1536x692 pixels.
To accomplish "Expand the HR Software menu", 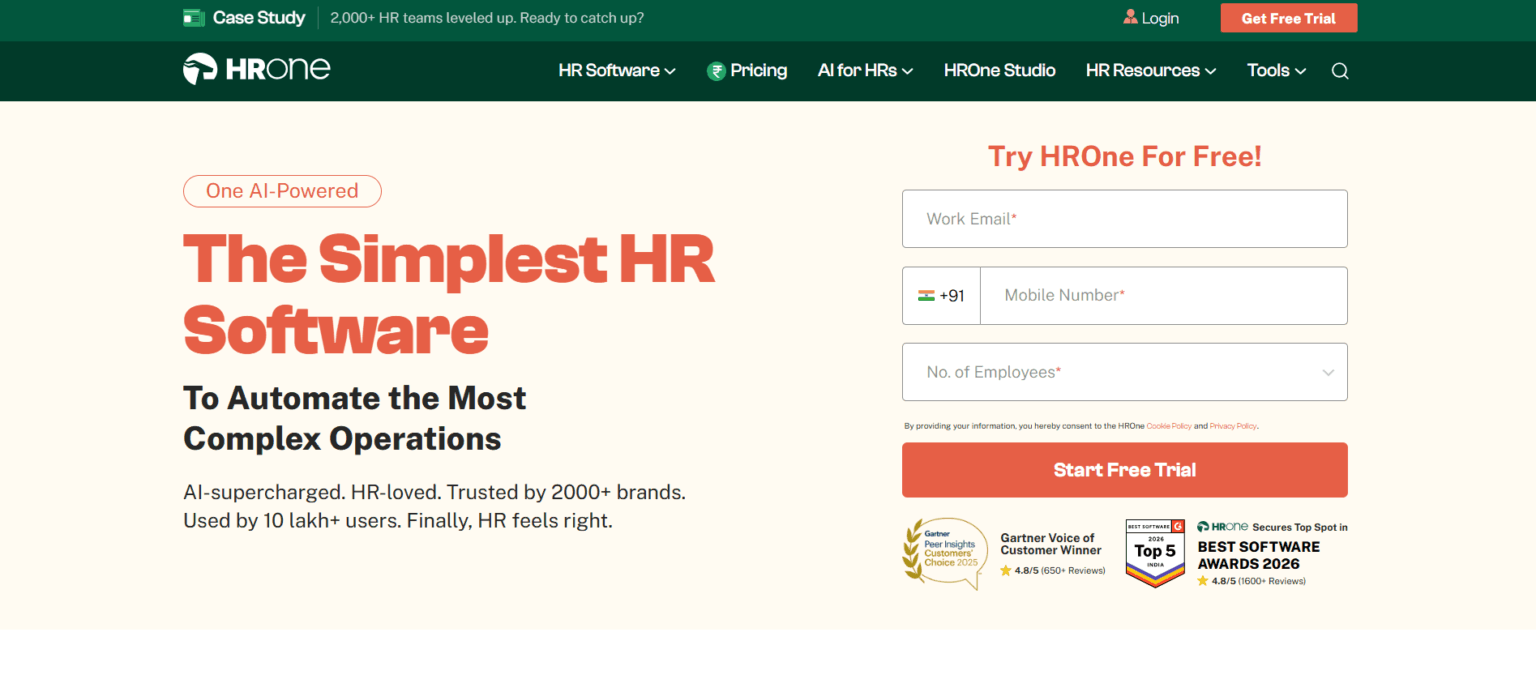I will [617, 70].
